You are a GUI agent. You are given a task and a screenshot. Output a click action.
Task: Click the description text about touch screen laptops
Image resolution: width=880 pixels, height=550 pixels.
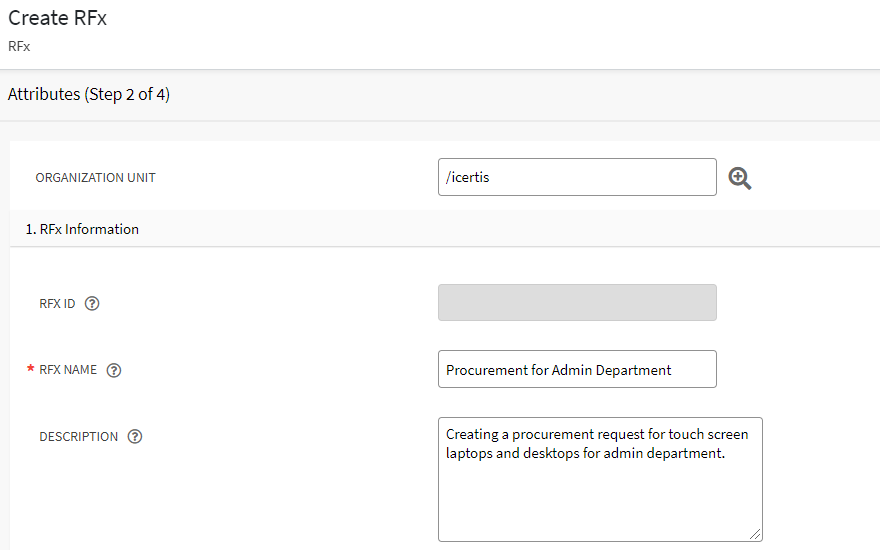597,443
